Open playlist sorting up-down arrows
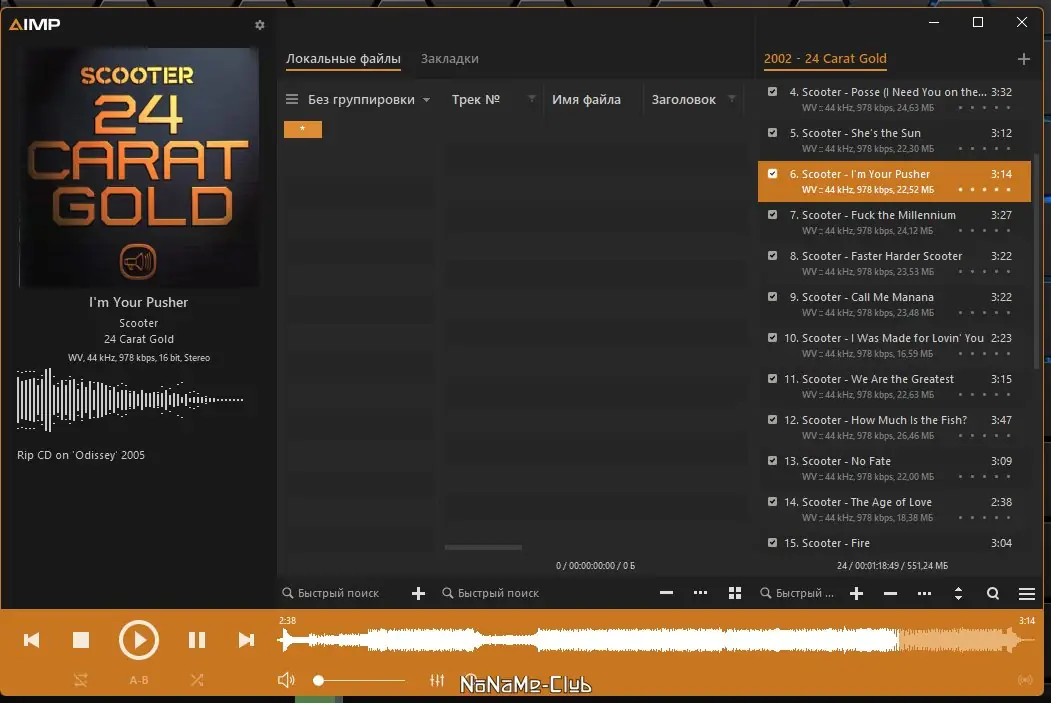 [x=959, y=593]
